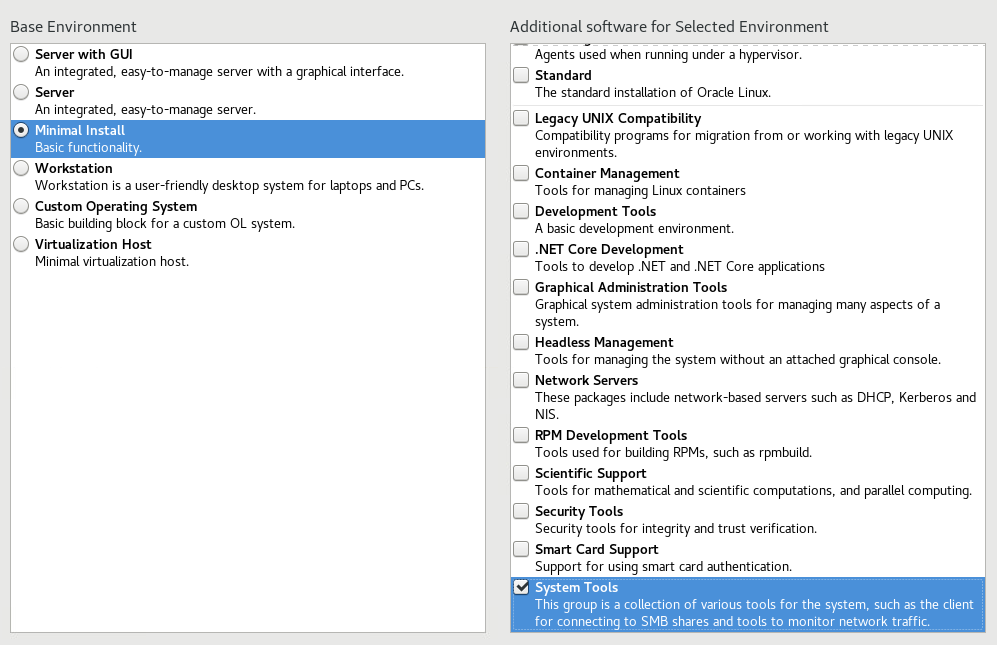The image size is (997, 645).
Task: Pick Custom Operating System as base
Action: (21, 206)
